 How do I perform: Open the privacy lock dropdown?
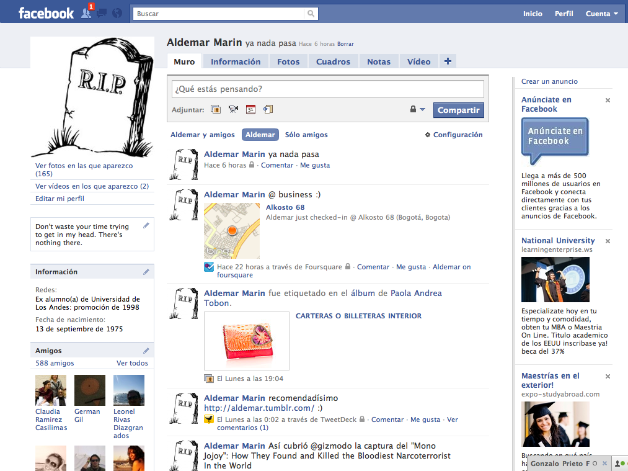(x=417, y=110)
